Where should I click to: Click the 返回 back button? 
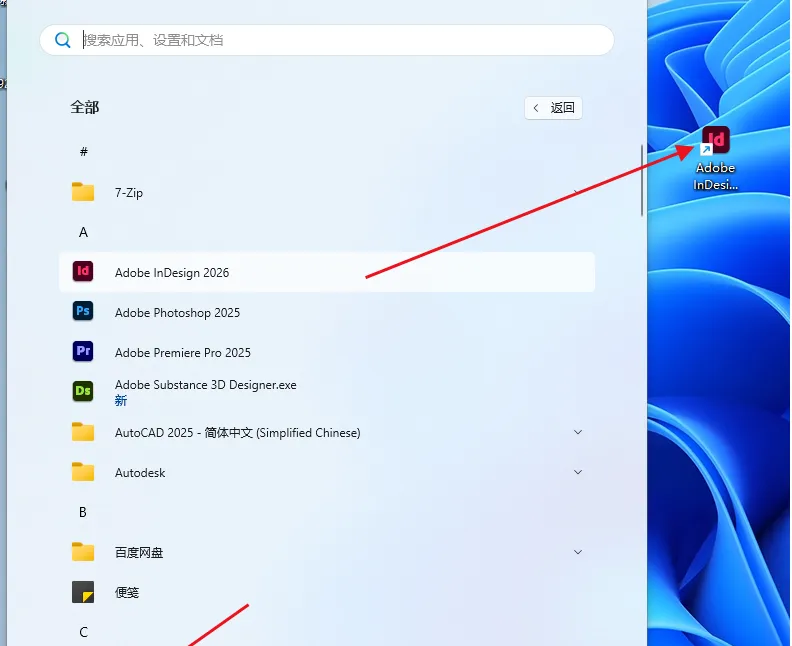554,108
